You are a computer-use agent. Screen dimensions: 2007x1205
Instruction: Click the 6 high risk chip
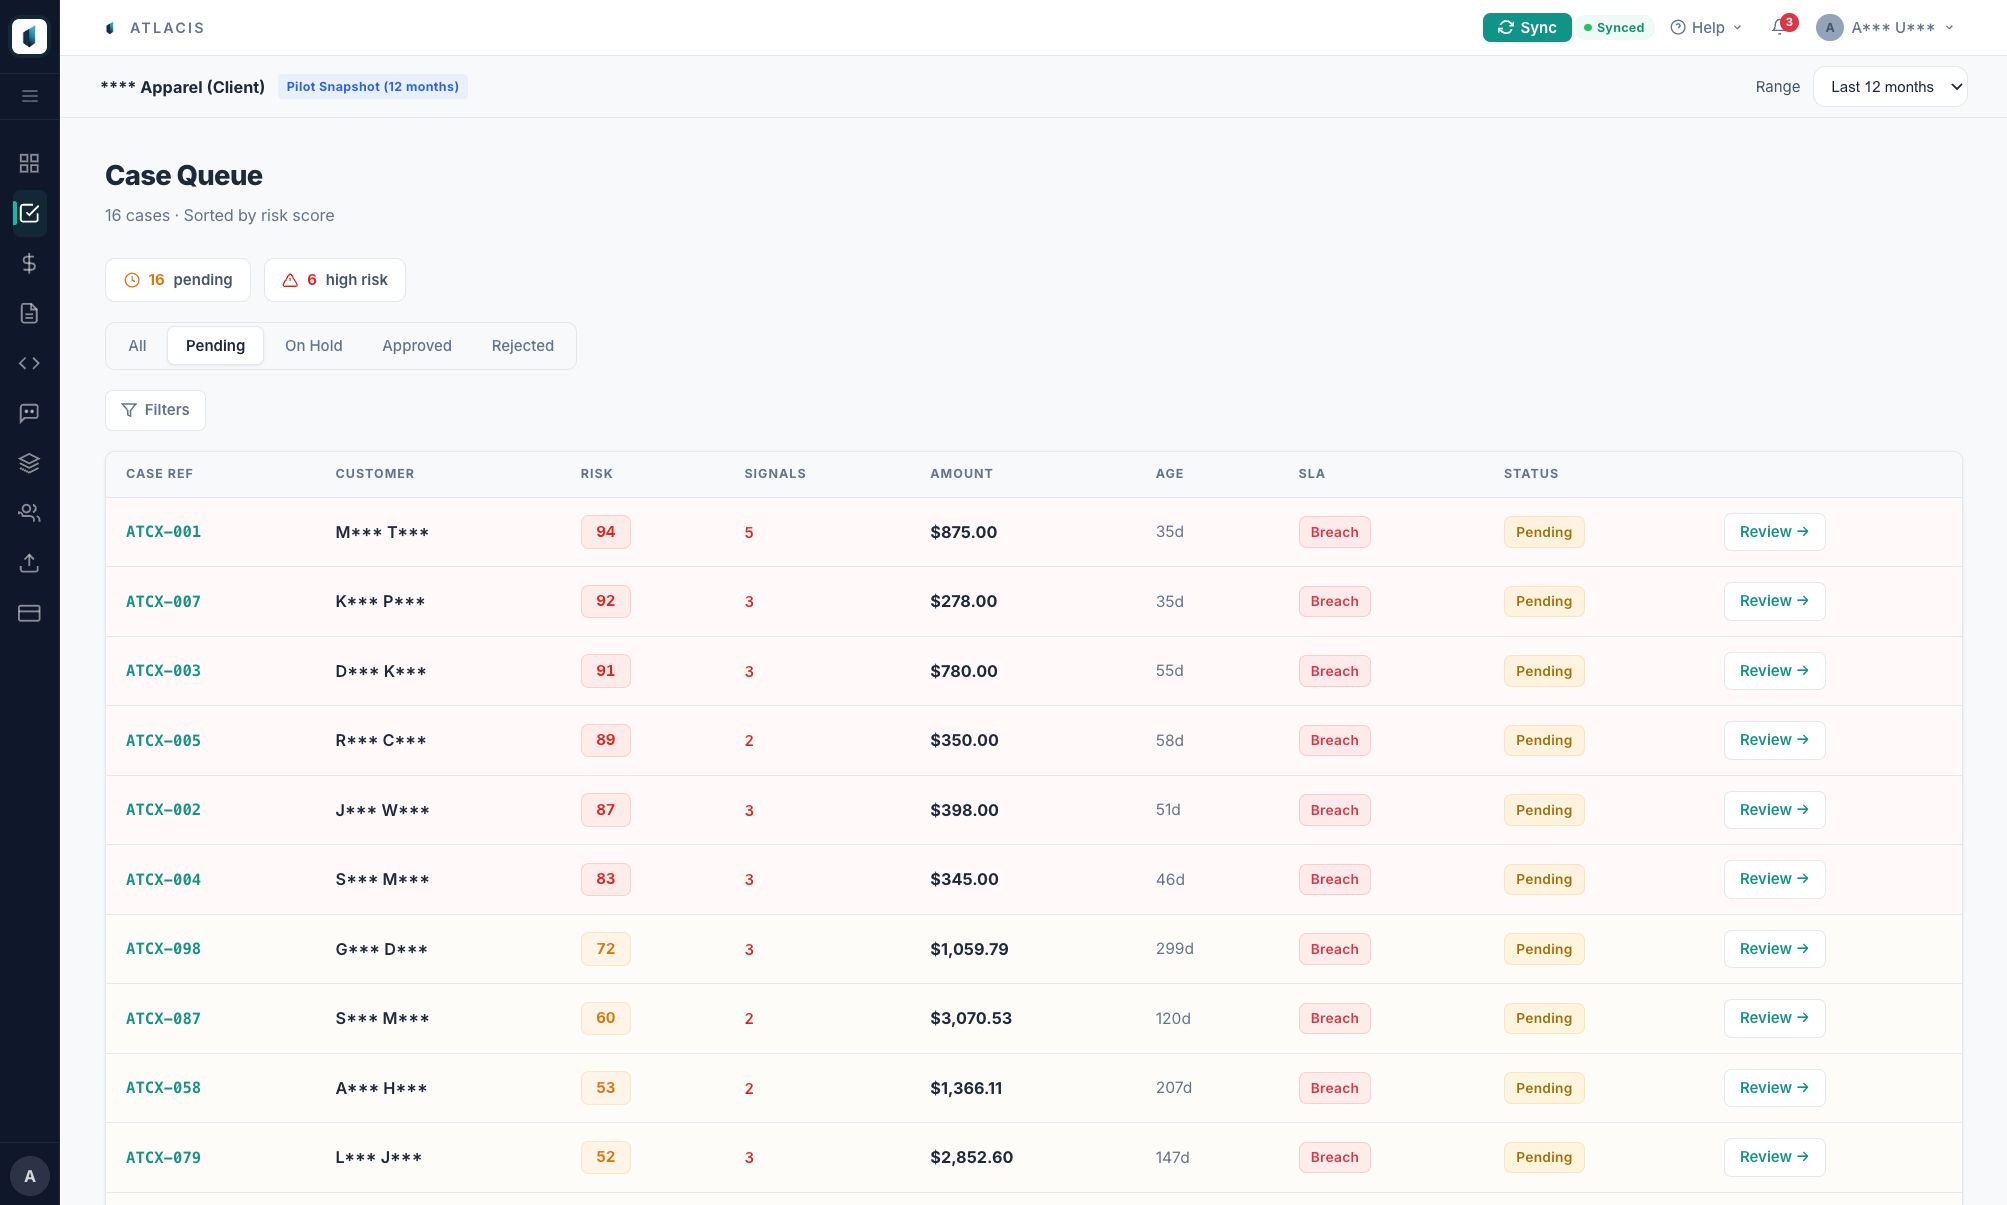click(335, 280)
